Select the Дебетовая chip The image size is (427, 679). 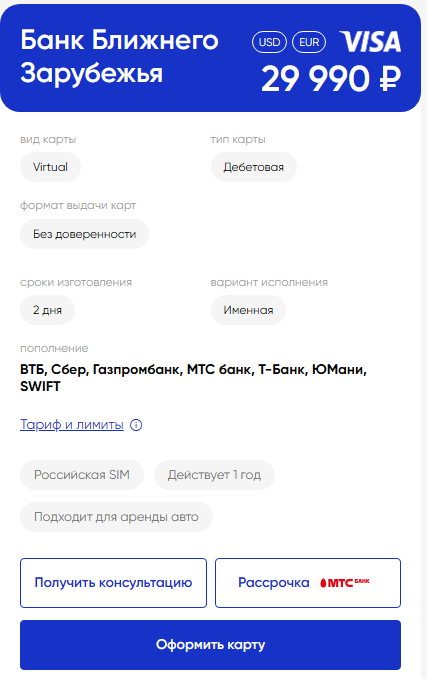(x=254, y=167)
